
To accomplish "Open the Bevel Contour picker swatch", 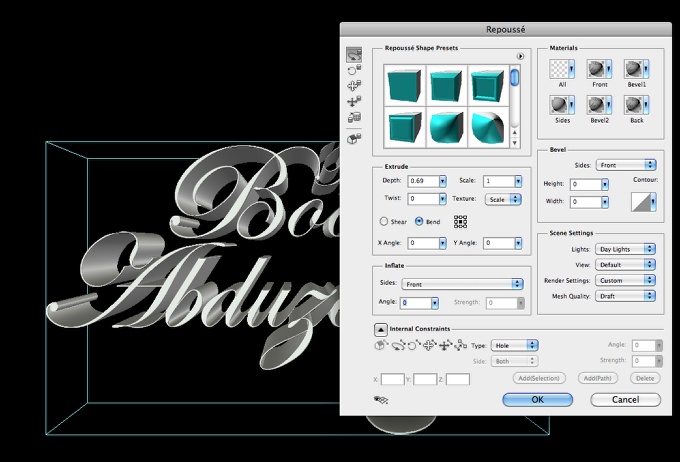I will tap(640, 203).
